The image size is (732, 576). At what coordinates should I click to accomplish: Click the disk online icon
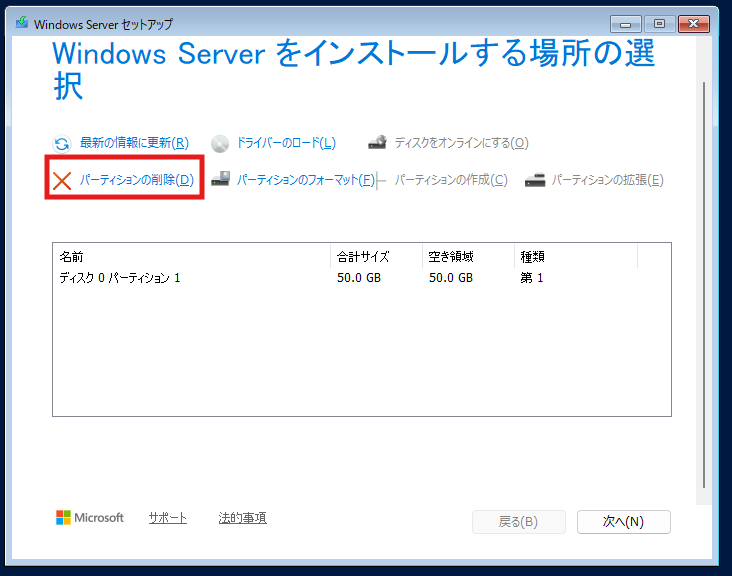(x=377, y=142)
